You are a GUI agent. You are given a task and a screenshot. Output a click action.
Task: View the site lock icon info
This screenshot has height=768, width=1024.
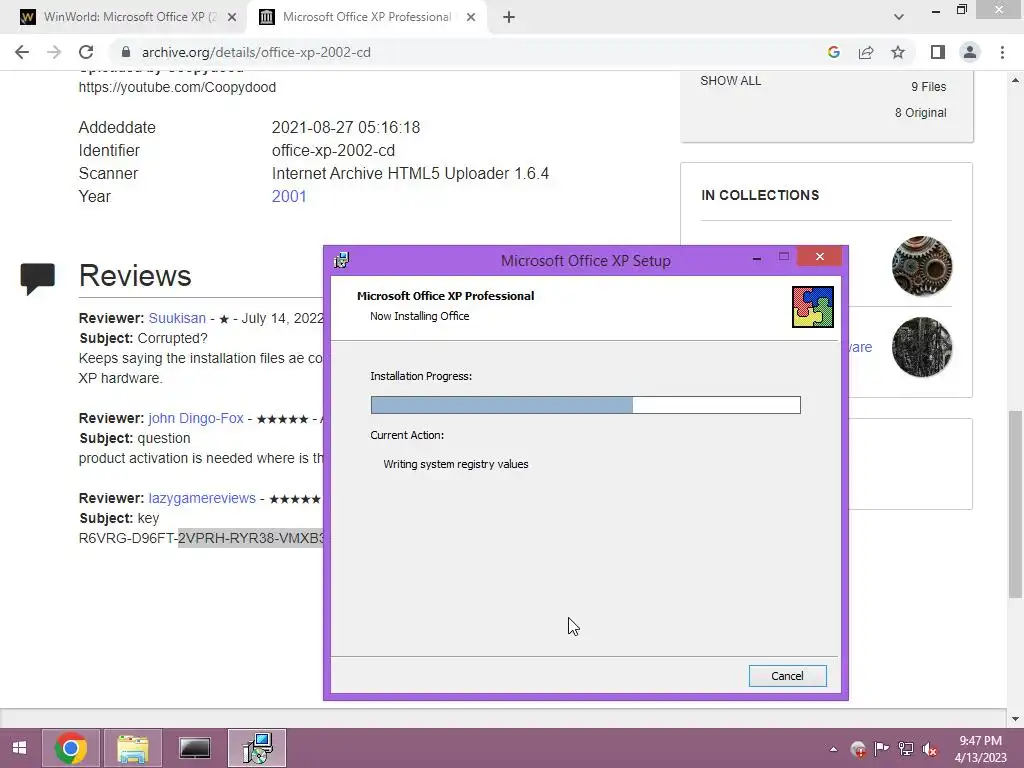126,52
